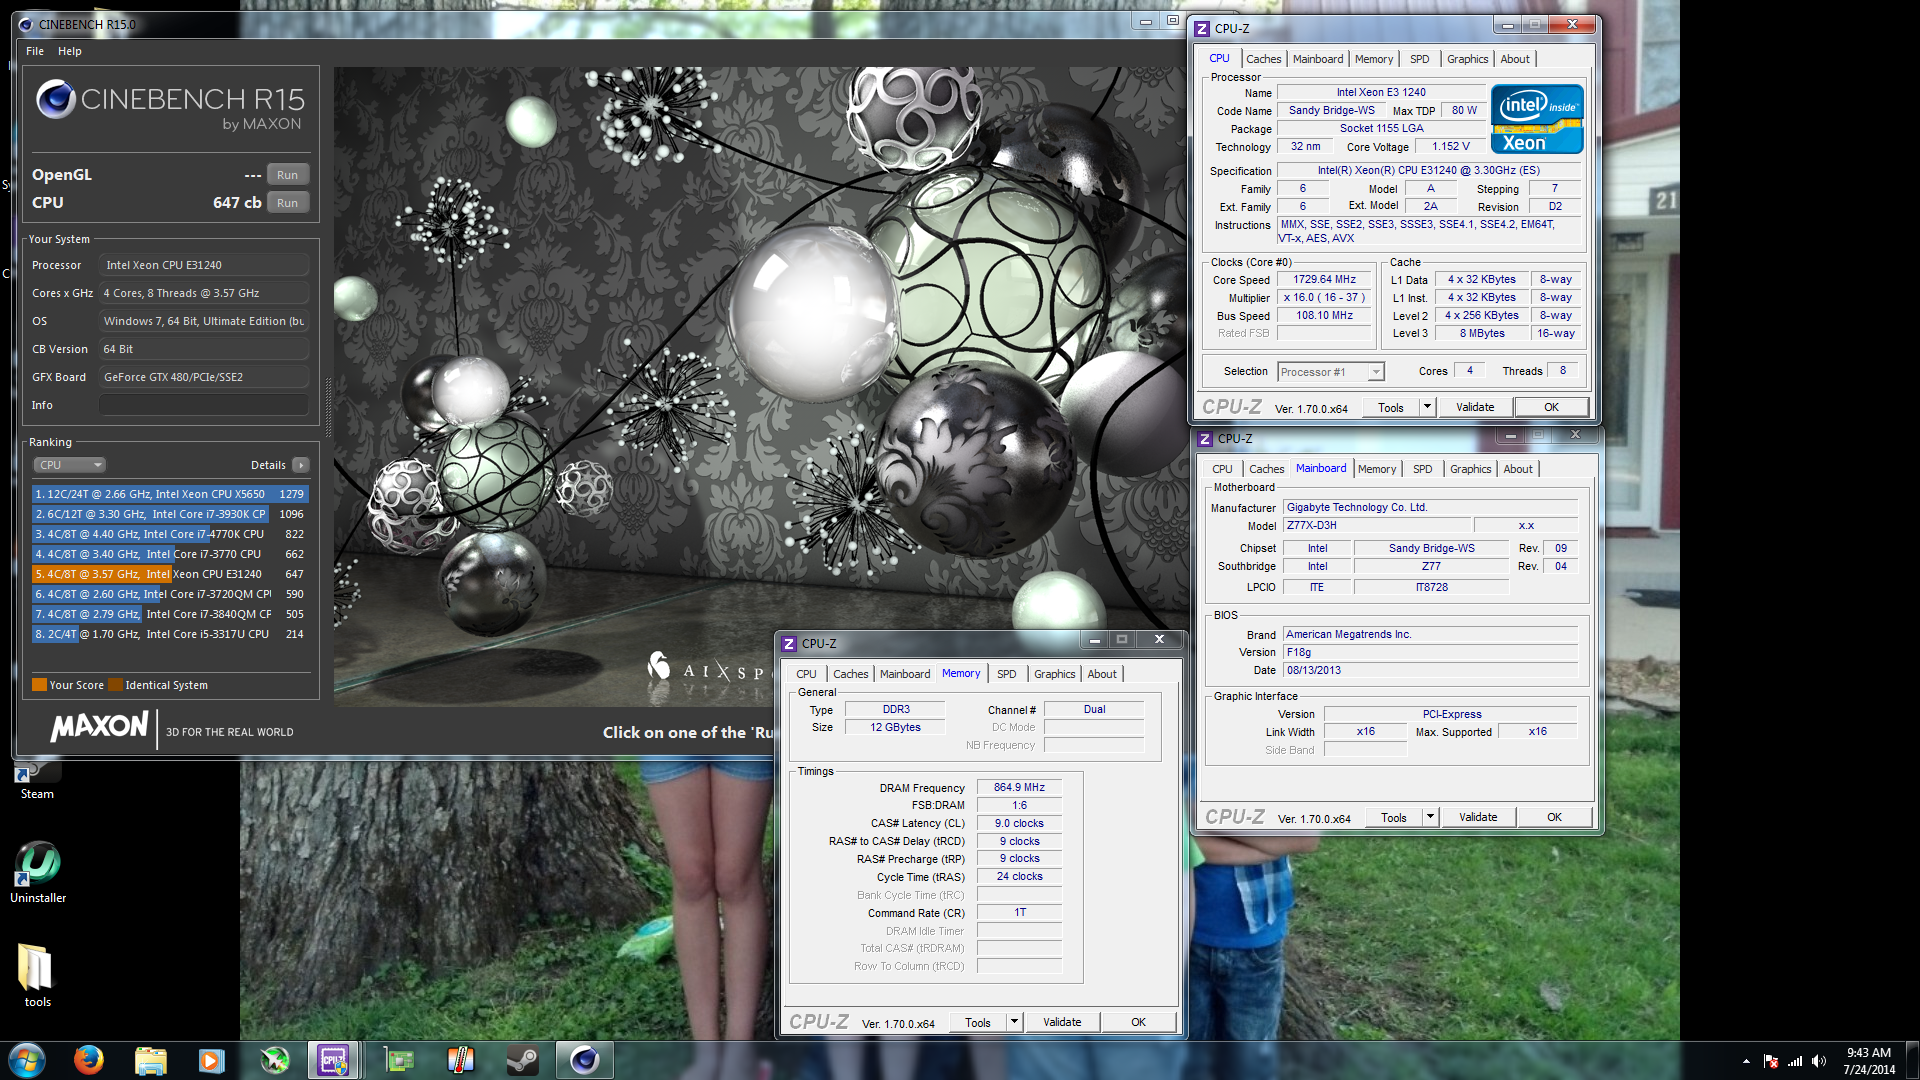Open the ranking CPU dropdown
1920x1080 pixels.
coord(70,465)
